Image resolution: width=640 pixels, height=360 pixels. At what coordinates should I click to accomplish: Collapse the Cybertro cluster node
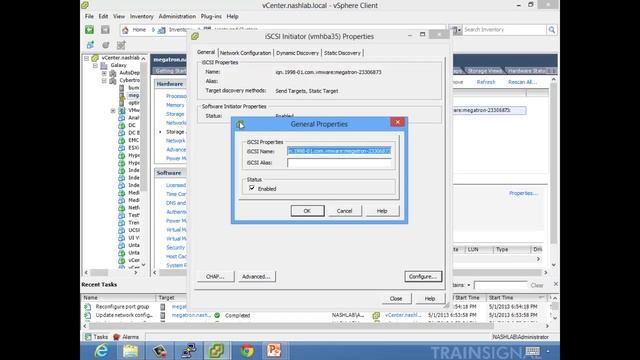click(104, 80)
